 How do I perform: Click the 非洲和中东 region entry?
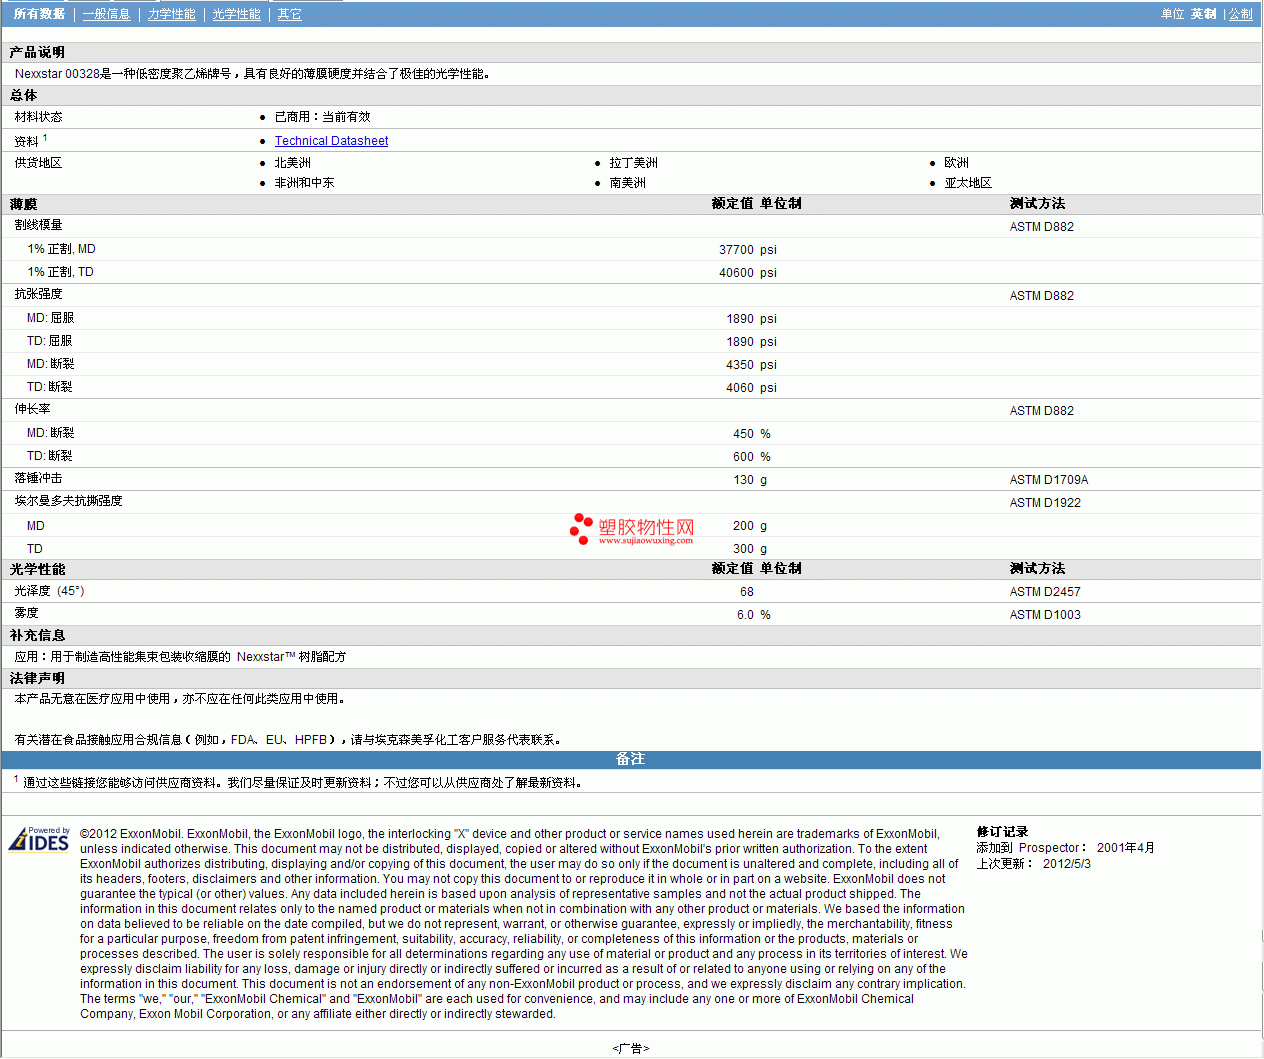click(305, 183)
